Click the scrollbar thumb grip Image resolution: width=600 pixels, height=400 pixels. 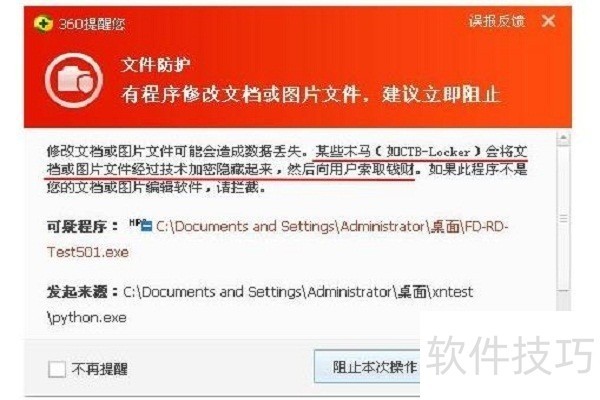pyautogui.click(x=563, y=218)
